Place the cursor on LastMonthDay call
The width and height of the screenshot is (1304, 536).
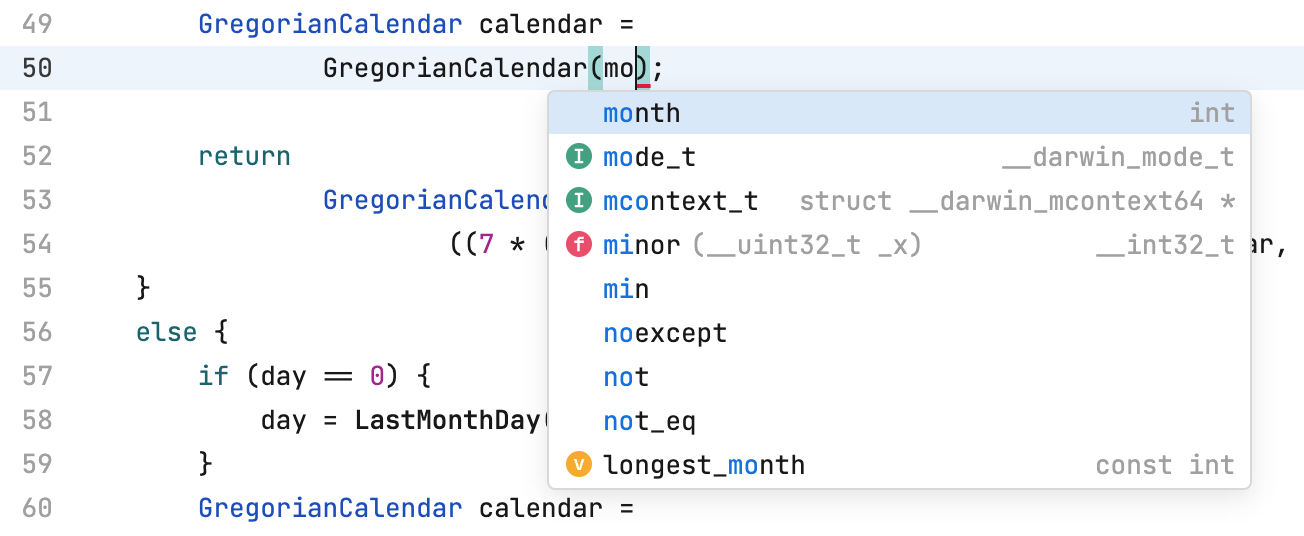pos(446,420)
